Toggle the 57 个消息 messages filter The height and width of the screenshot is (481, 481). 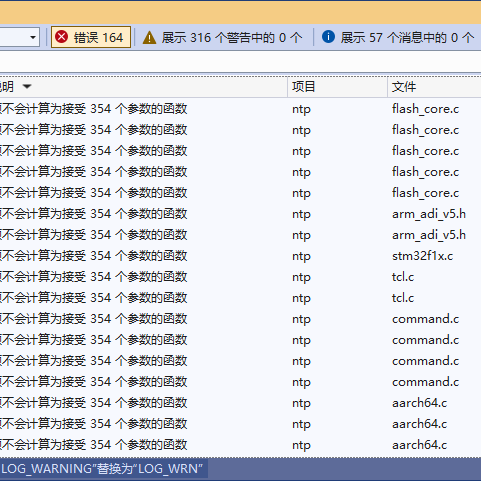pyautogui.click(x=398, y=37)
